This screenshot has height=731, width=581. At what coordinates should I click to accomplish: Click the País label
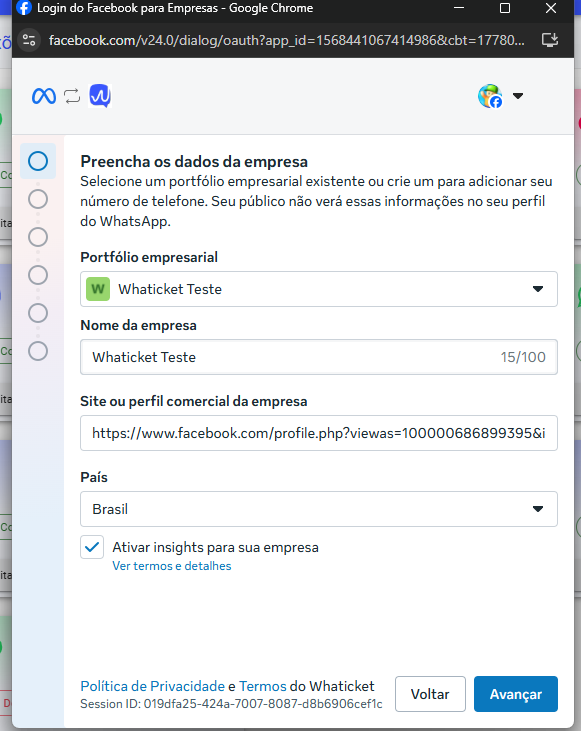tap(94, 477)
